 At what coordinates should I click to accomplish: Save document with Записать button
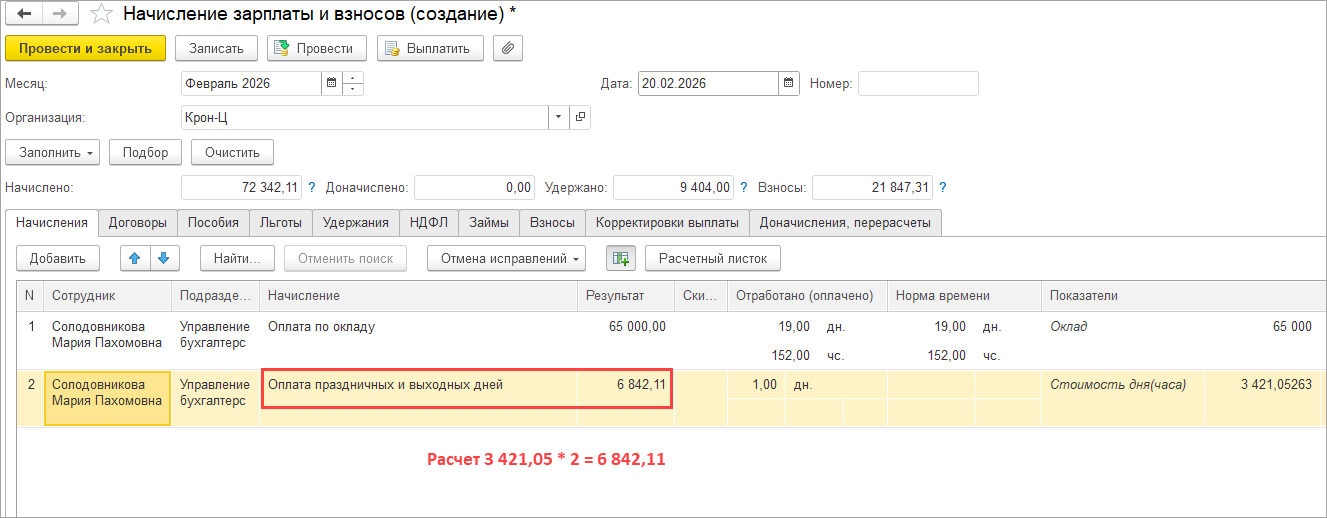[x=216, y=48]
